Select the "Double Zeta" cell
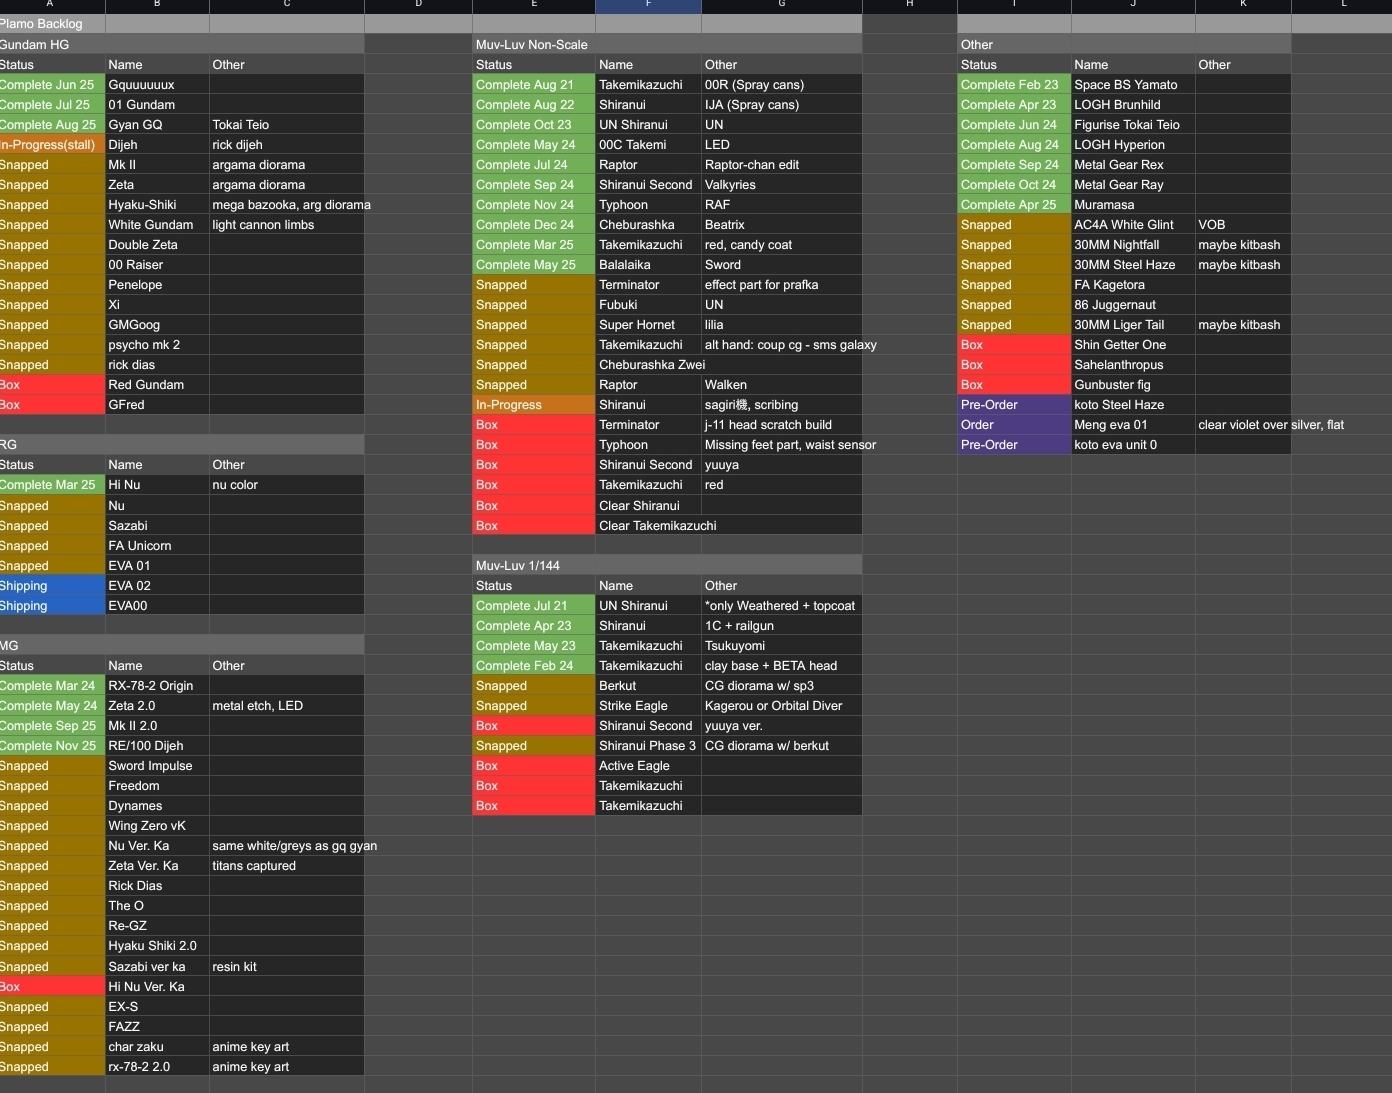The height and width of the screenshot is (1093, 1392). click(157, 245)
